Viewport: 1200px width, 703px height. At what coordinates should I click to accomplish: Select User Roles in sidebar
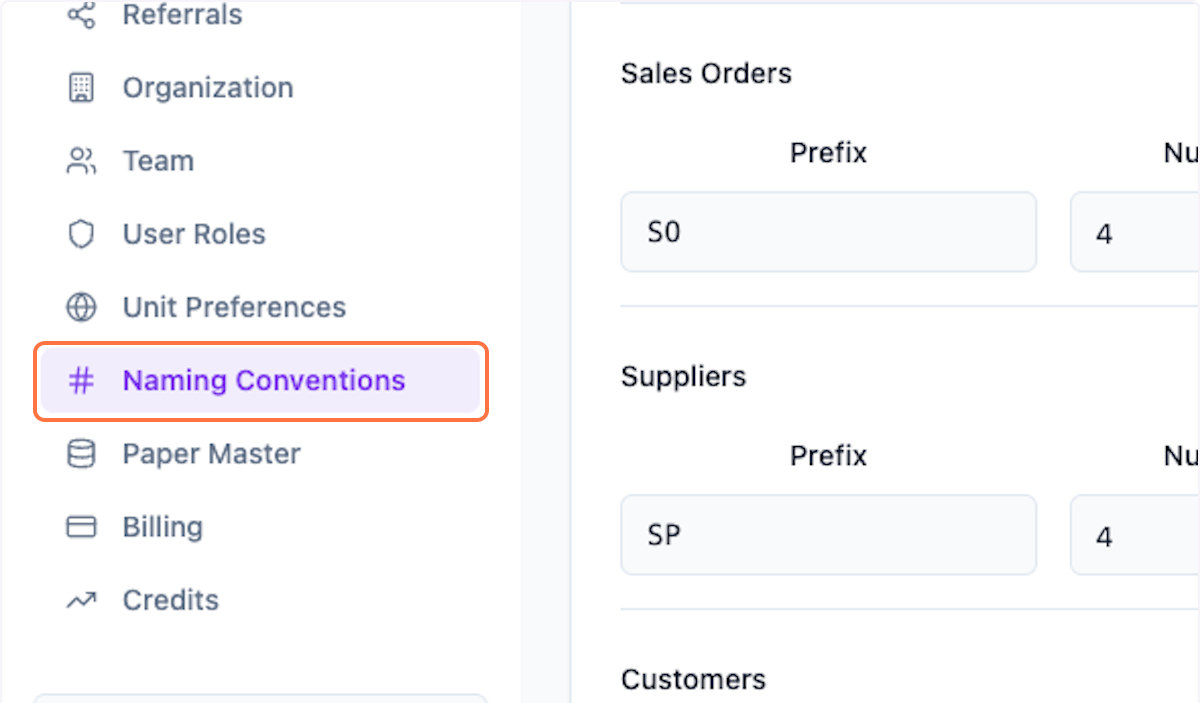pos(194,234)
